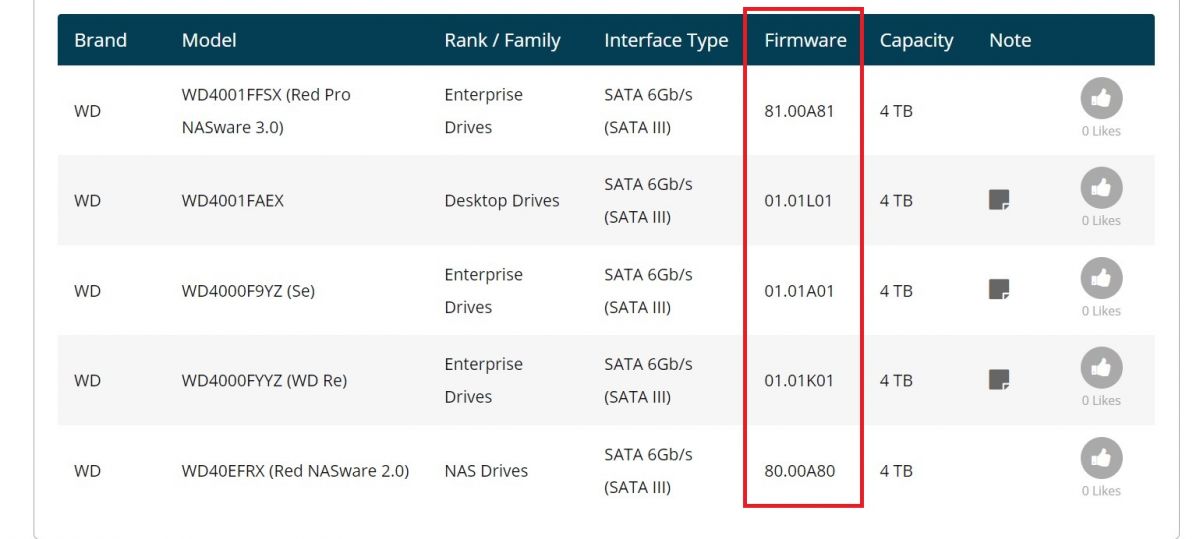Viewport: 1200px width, 539px height.
Task: Click firmware value 01.01K01
Action: [799, 381]
